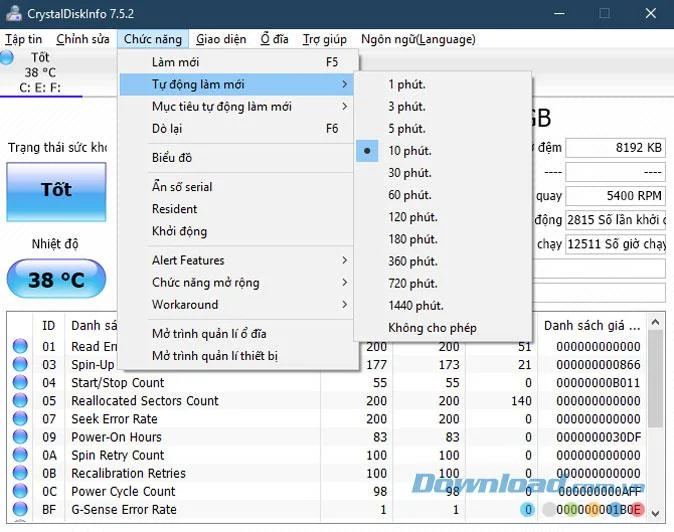This screenshot has height=532, width=674.
Task: Click the 8192 KB buffer size field
Action: (616, 148)
